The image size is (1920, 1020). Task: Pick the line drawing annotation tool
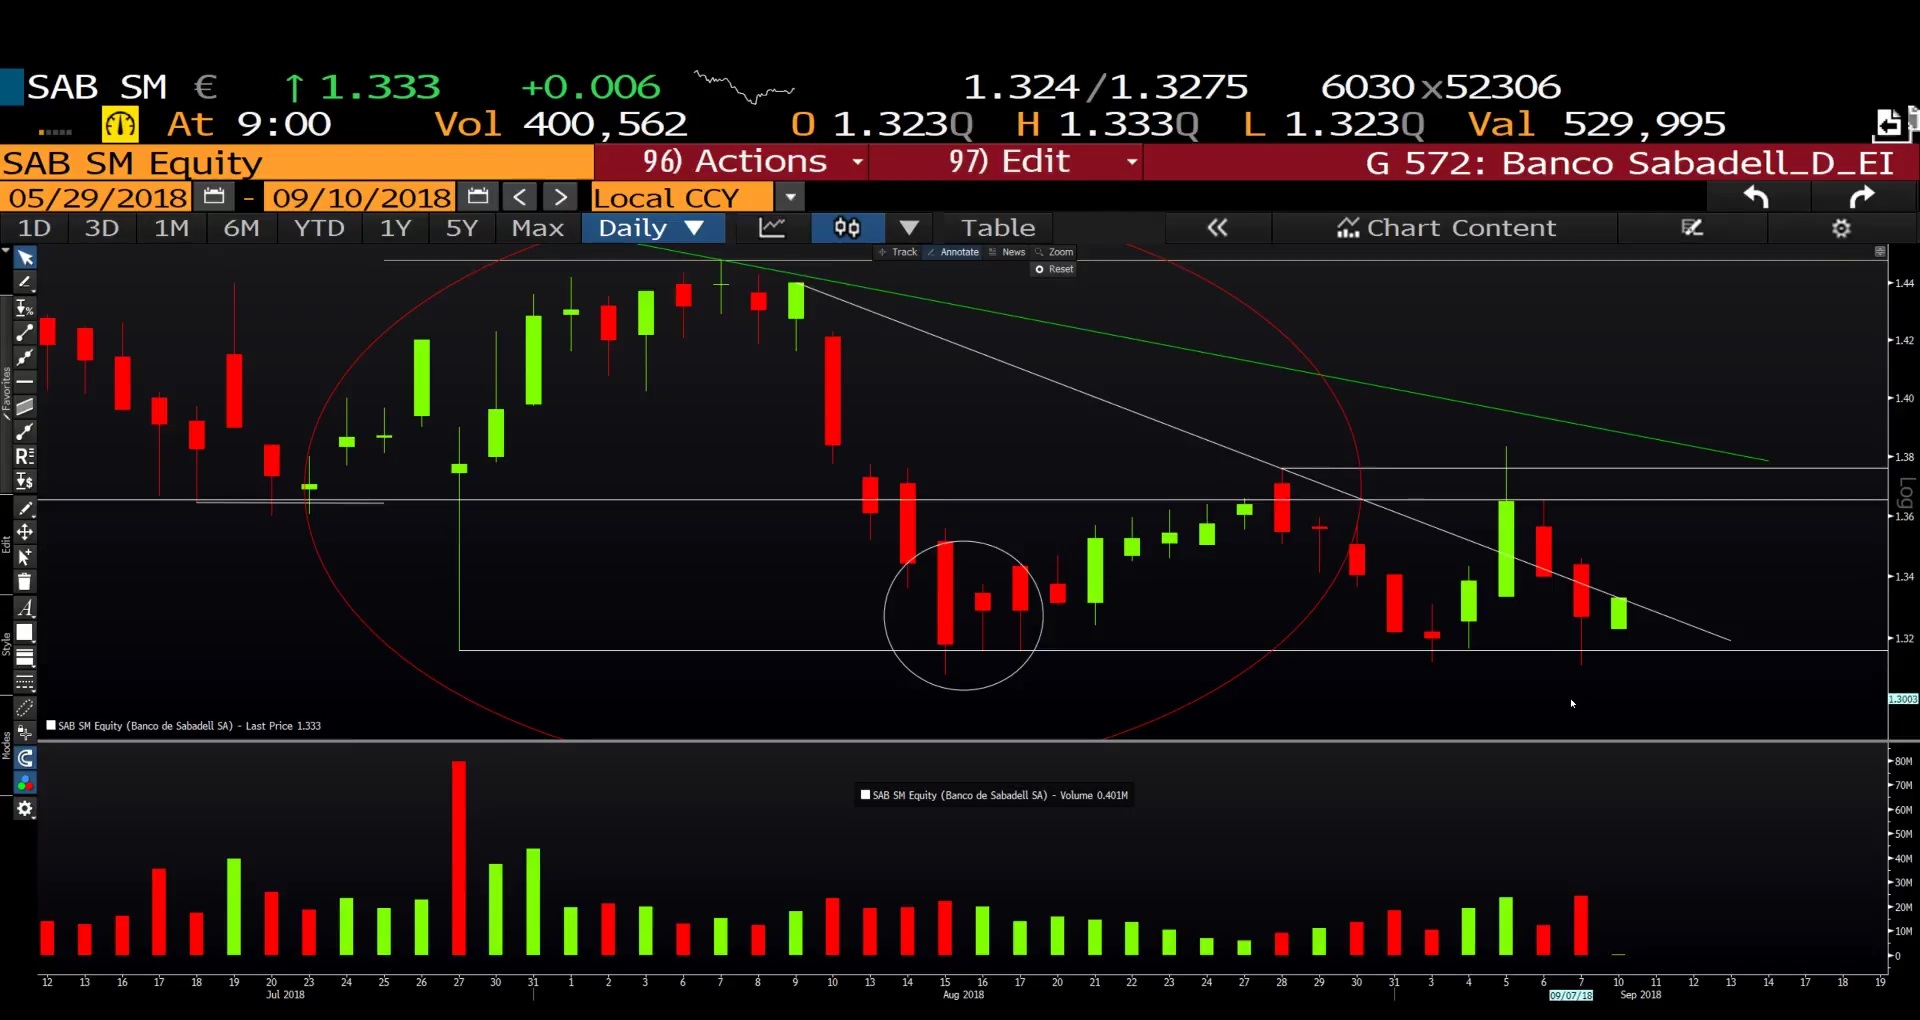(25, 283)
